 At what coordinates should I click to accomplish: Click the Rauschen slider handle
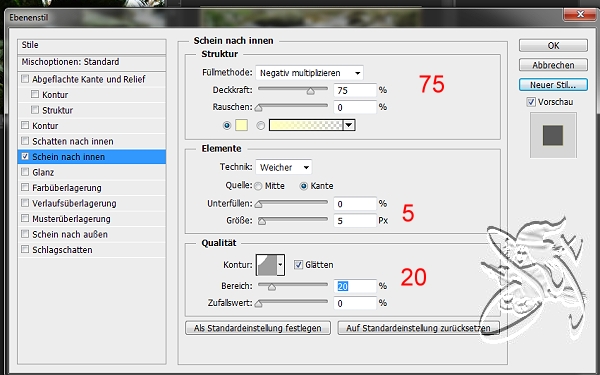click(259, 108)
